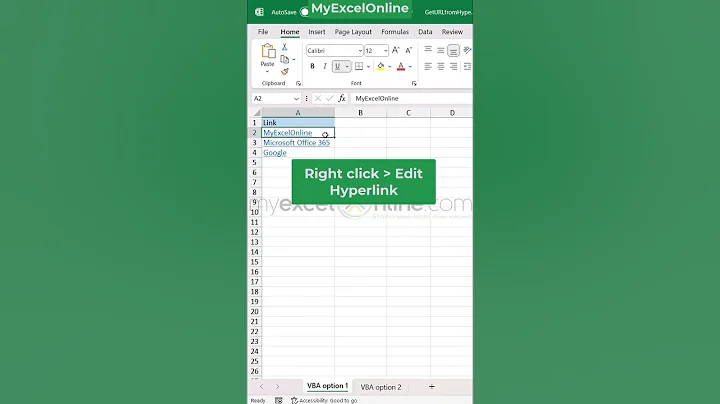
Task: Click the Select All corner triangle
Action: tap(257, 112)
